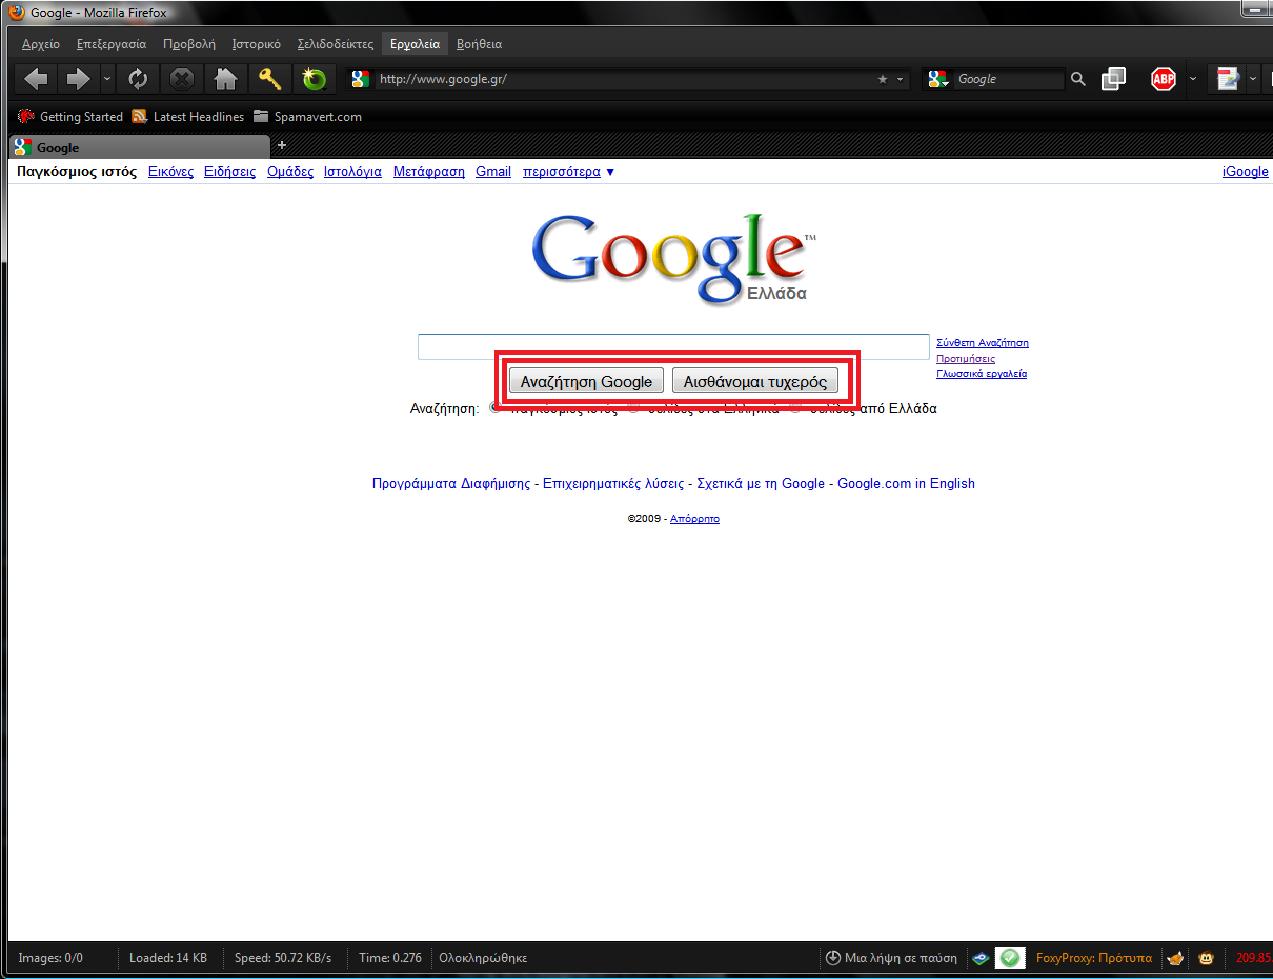Focus the Google toolbar search box

1008,79
